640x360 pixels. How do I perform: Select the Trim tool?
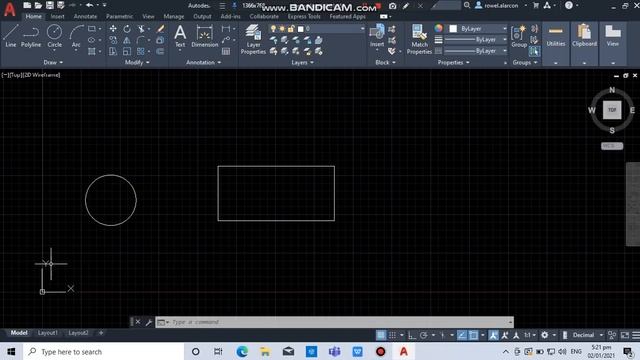141,29
